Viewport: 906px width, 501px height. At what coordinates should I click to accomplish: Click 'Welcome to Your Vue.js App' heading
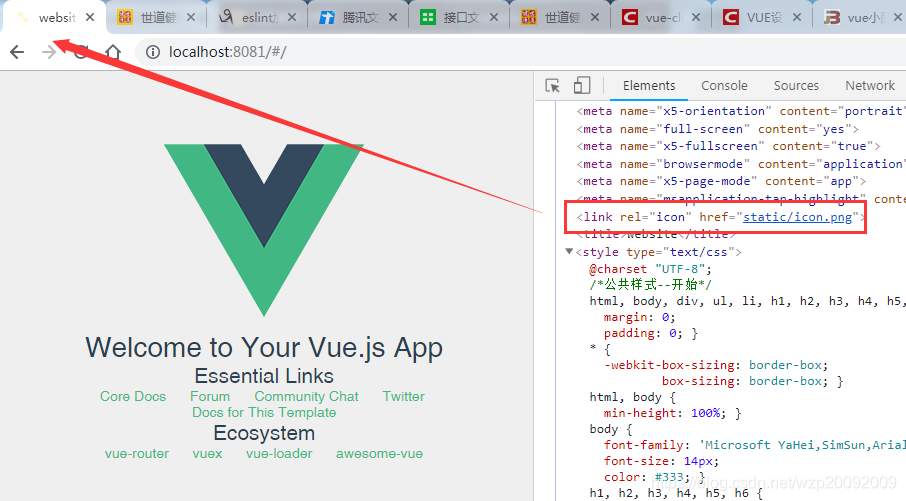pyautogui.click(x=264, y=347)
